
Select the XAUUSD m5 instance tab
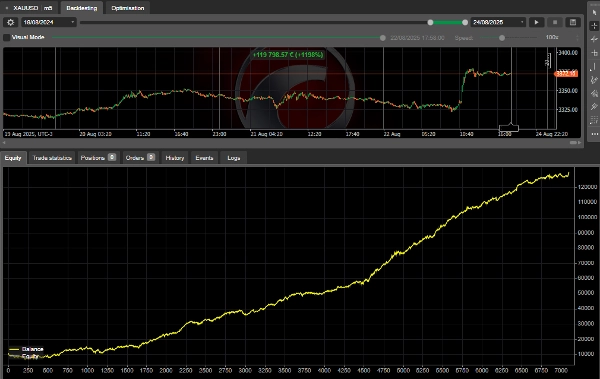click(29, 8)
